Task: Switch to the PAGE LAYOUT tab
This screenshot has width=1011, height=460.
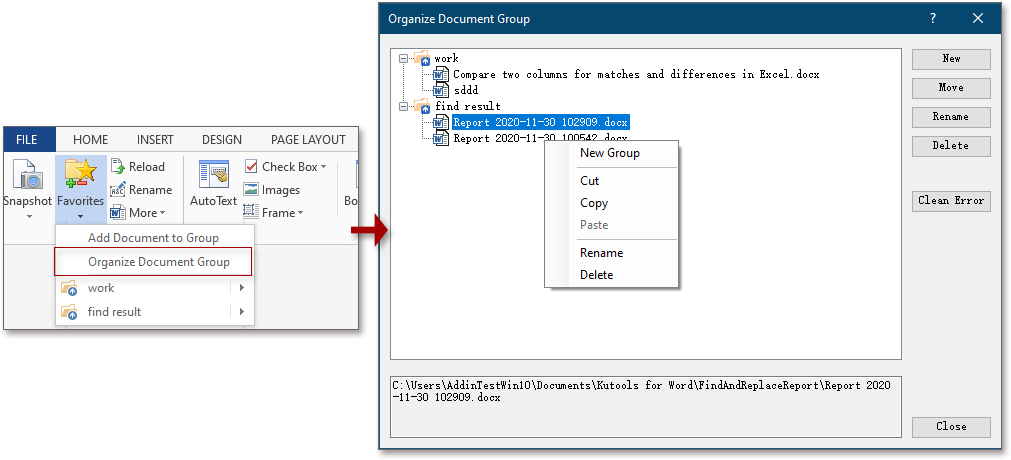Action: pyautogui.click(x=308, y=139)
